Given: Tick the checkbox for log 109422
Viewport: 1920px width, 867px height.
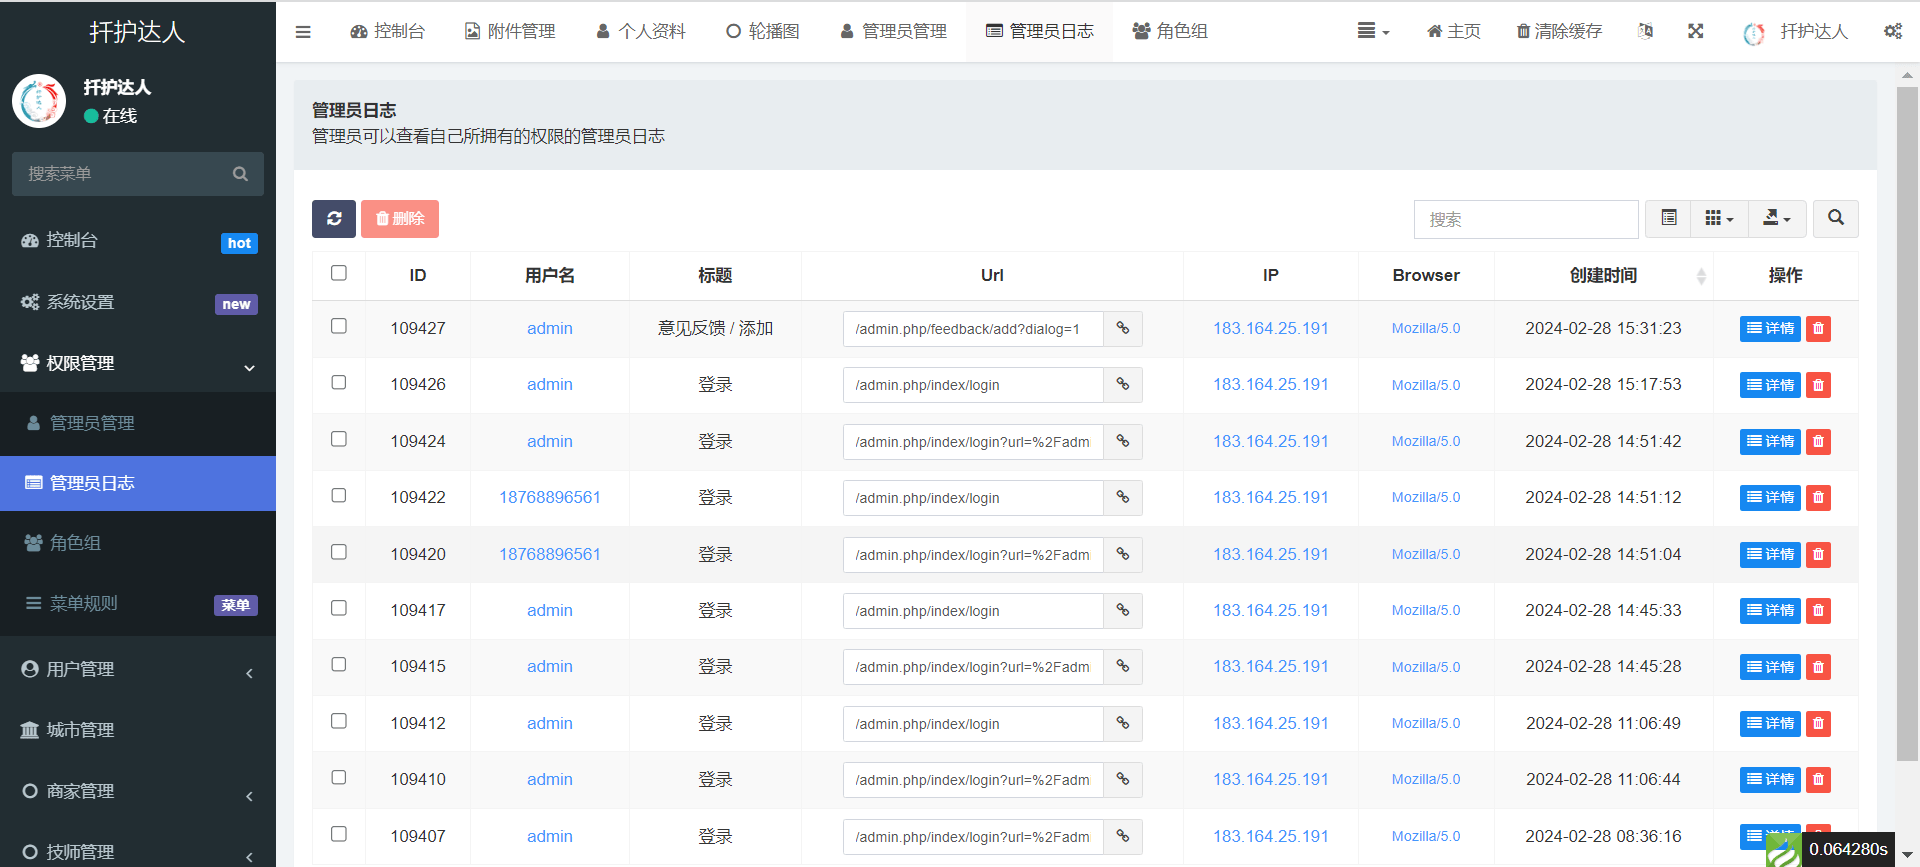Looking at the screenshot, I should point(339,496).
